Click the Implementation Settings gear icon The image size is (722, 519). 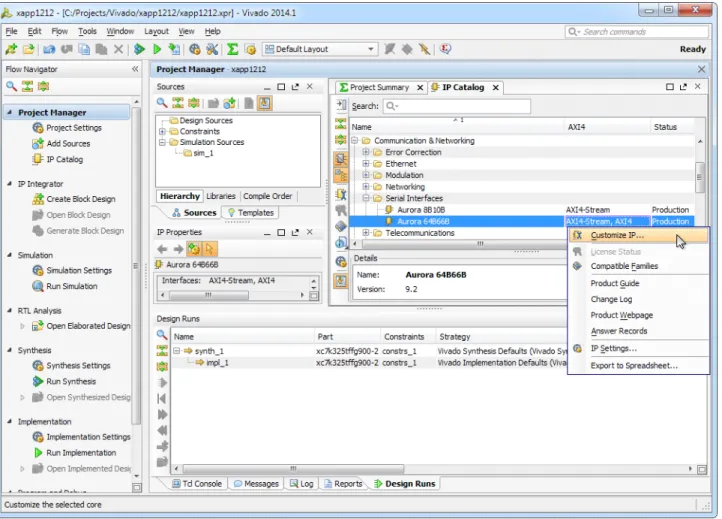coord(38,437)
